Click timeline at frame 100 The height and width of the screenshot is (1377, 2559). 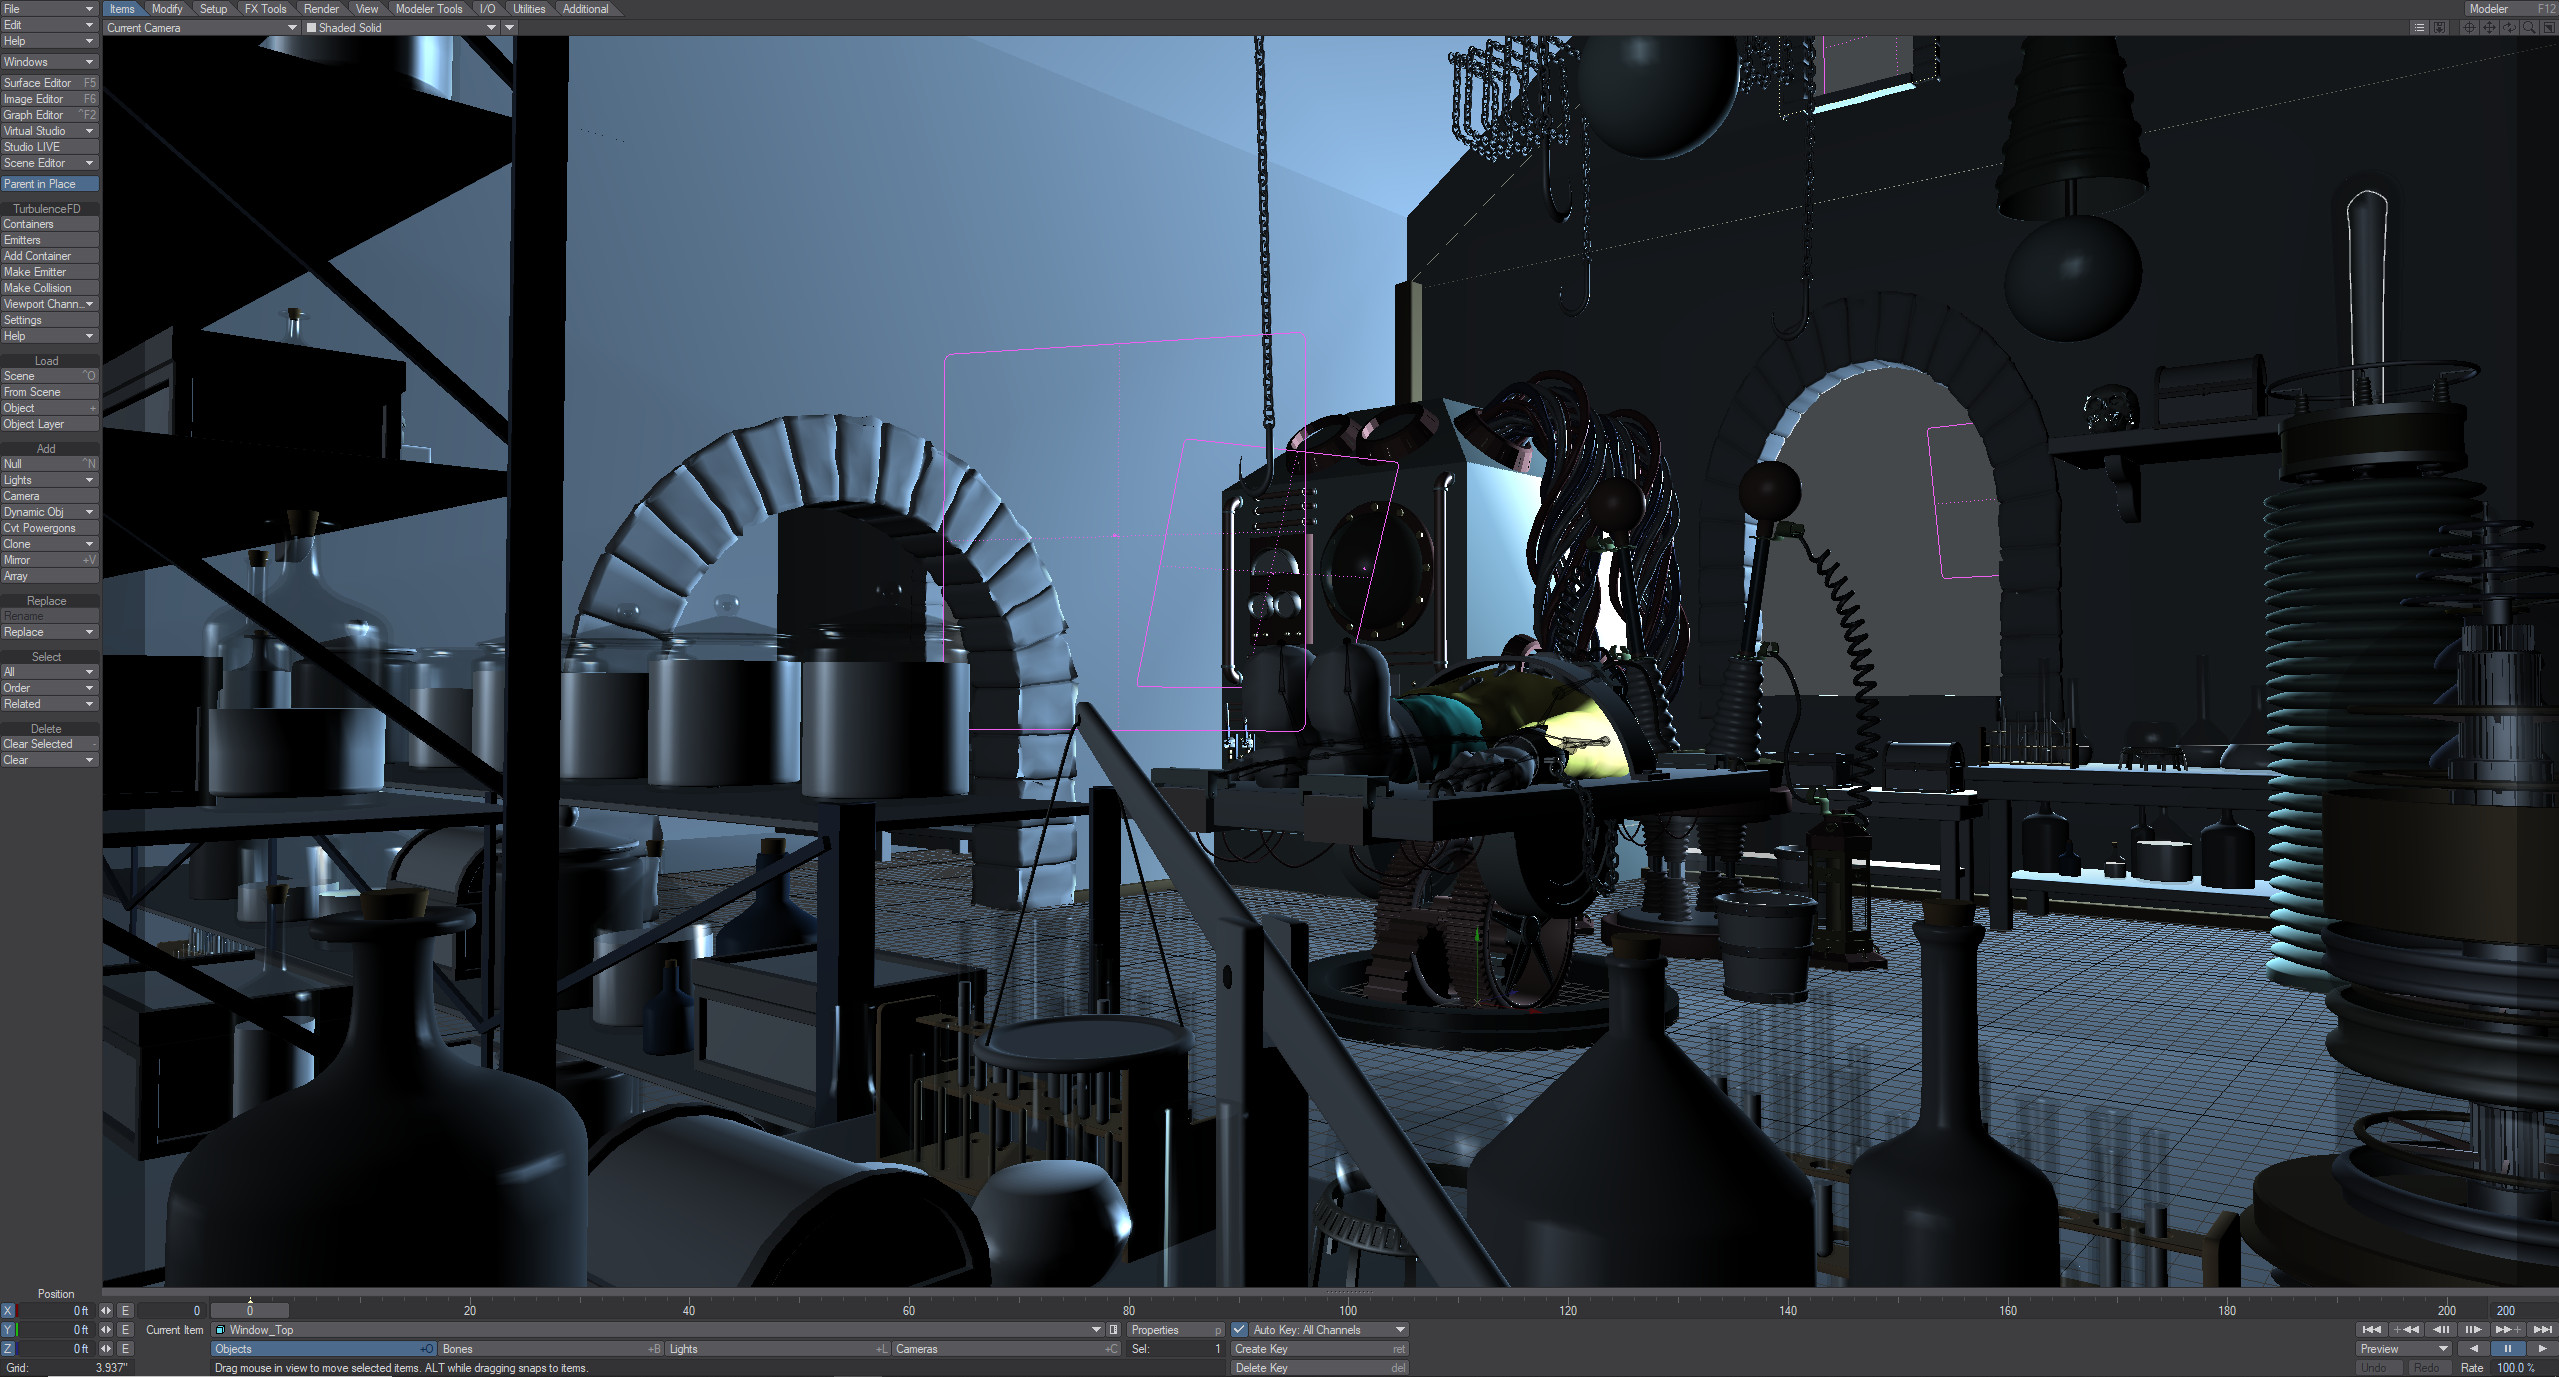pos(1348,1310)
